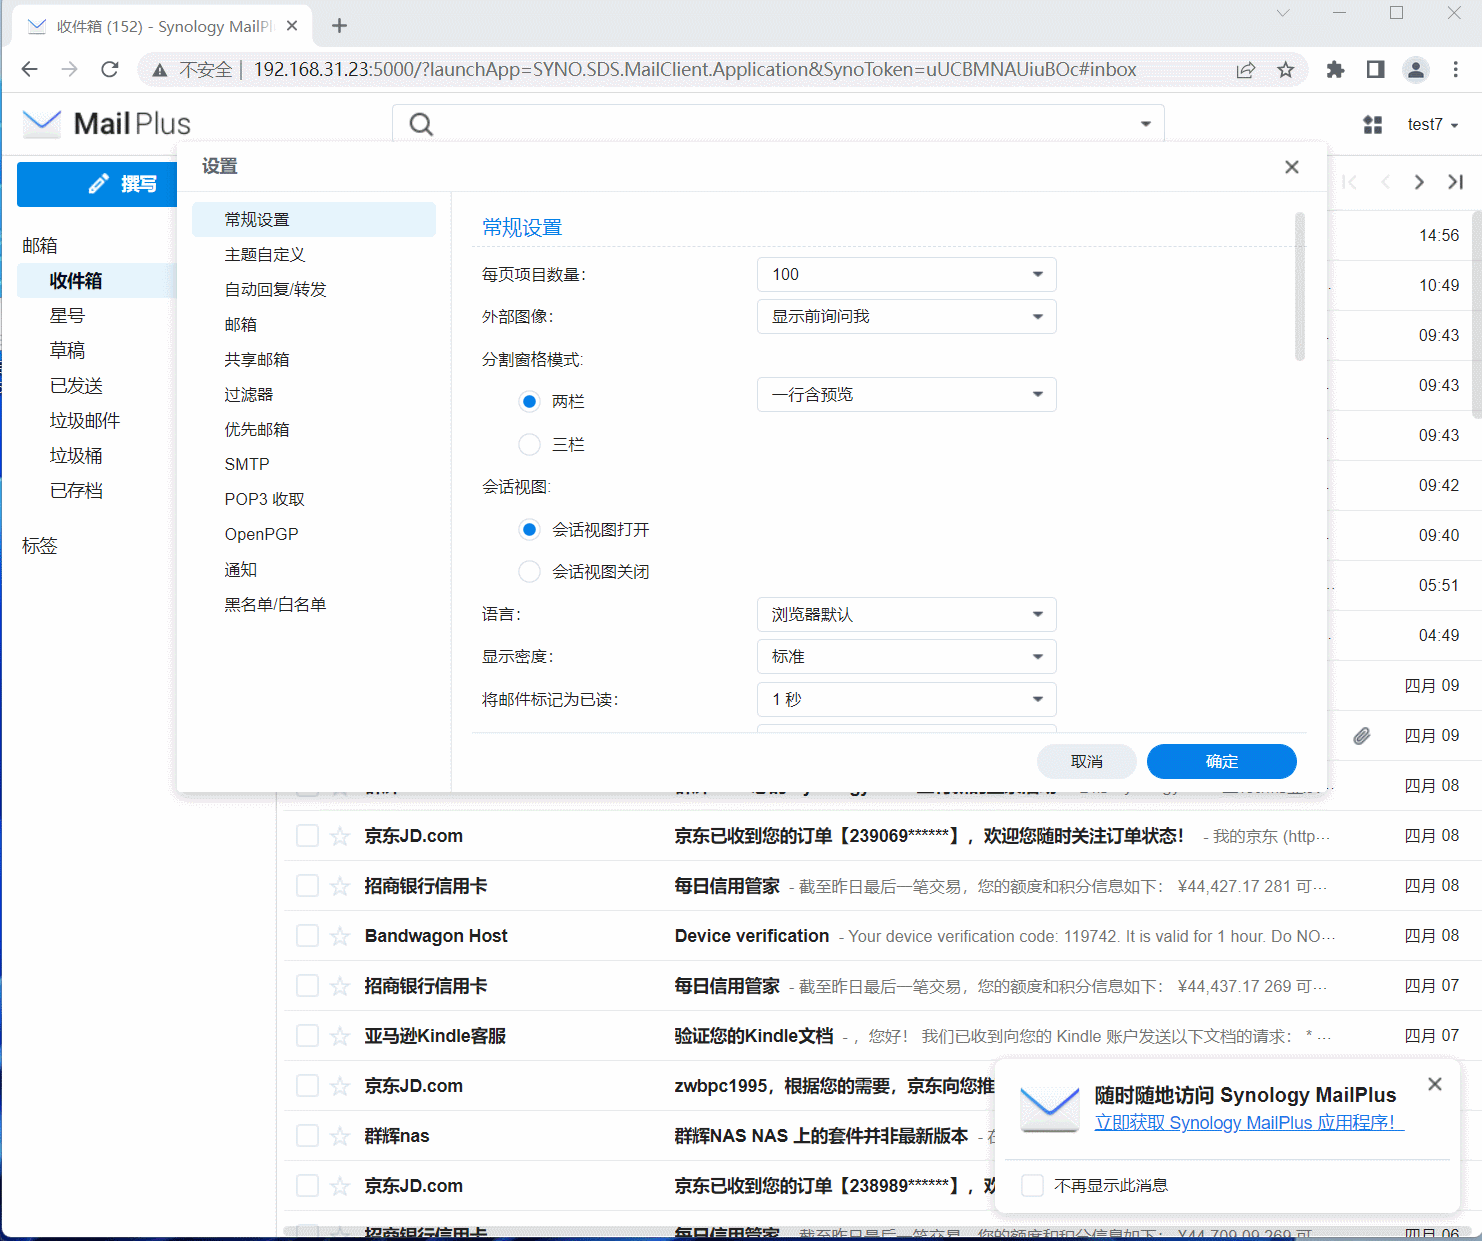
Task: Click the share page icon
Action: (1246, 70)
